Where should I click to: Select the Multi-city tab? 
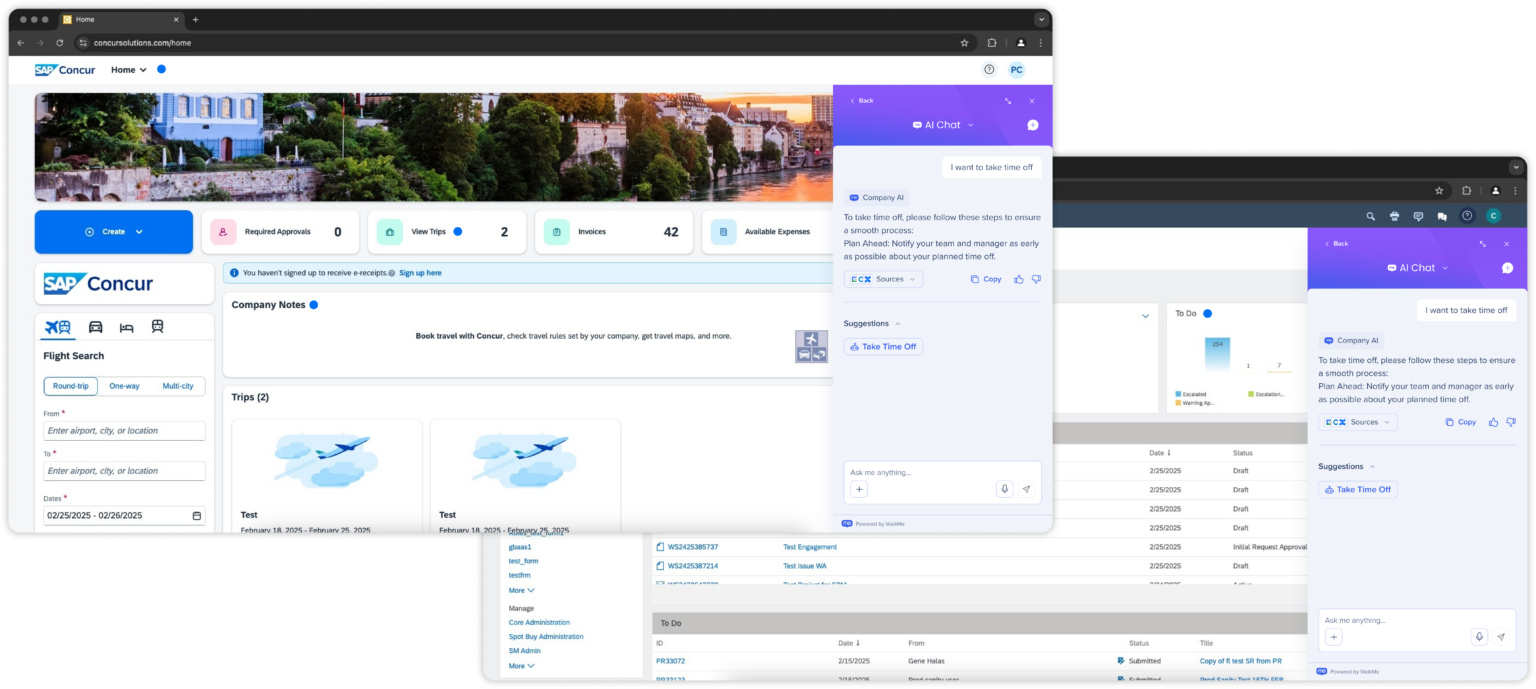[177, 386]
